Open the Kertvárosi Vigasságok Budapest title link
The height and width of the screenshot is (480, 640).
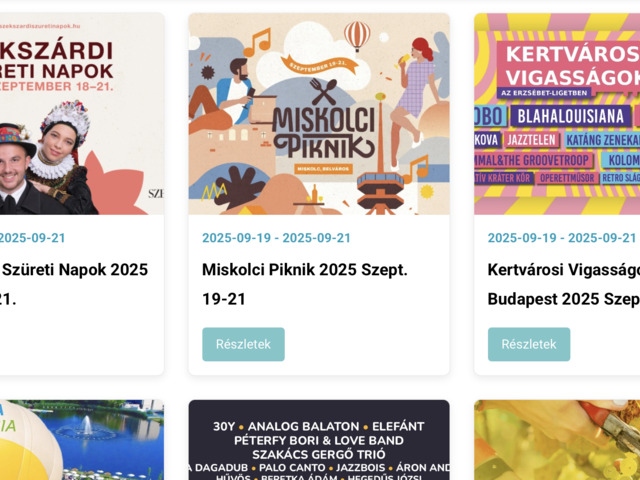(x=564, y=284)
